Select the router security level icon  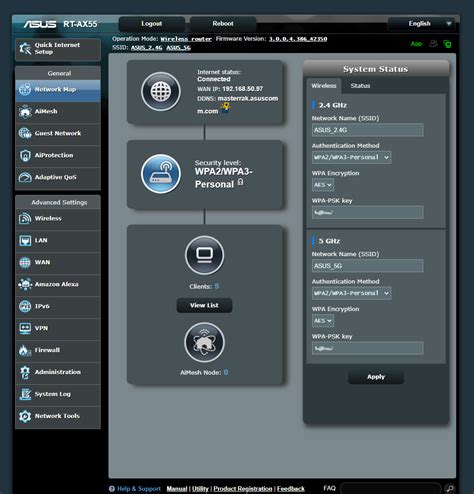[161, 174]
